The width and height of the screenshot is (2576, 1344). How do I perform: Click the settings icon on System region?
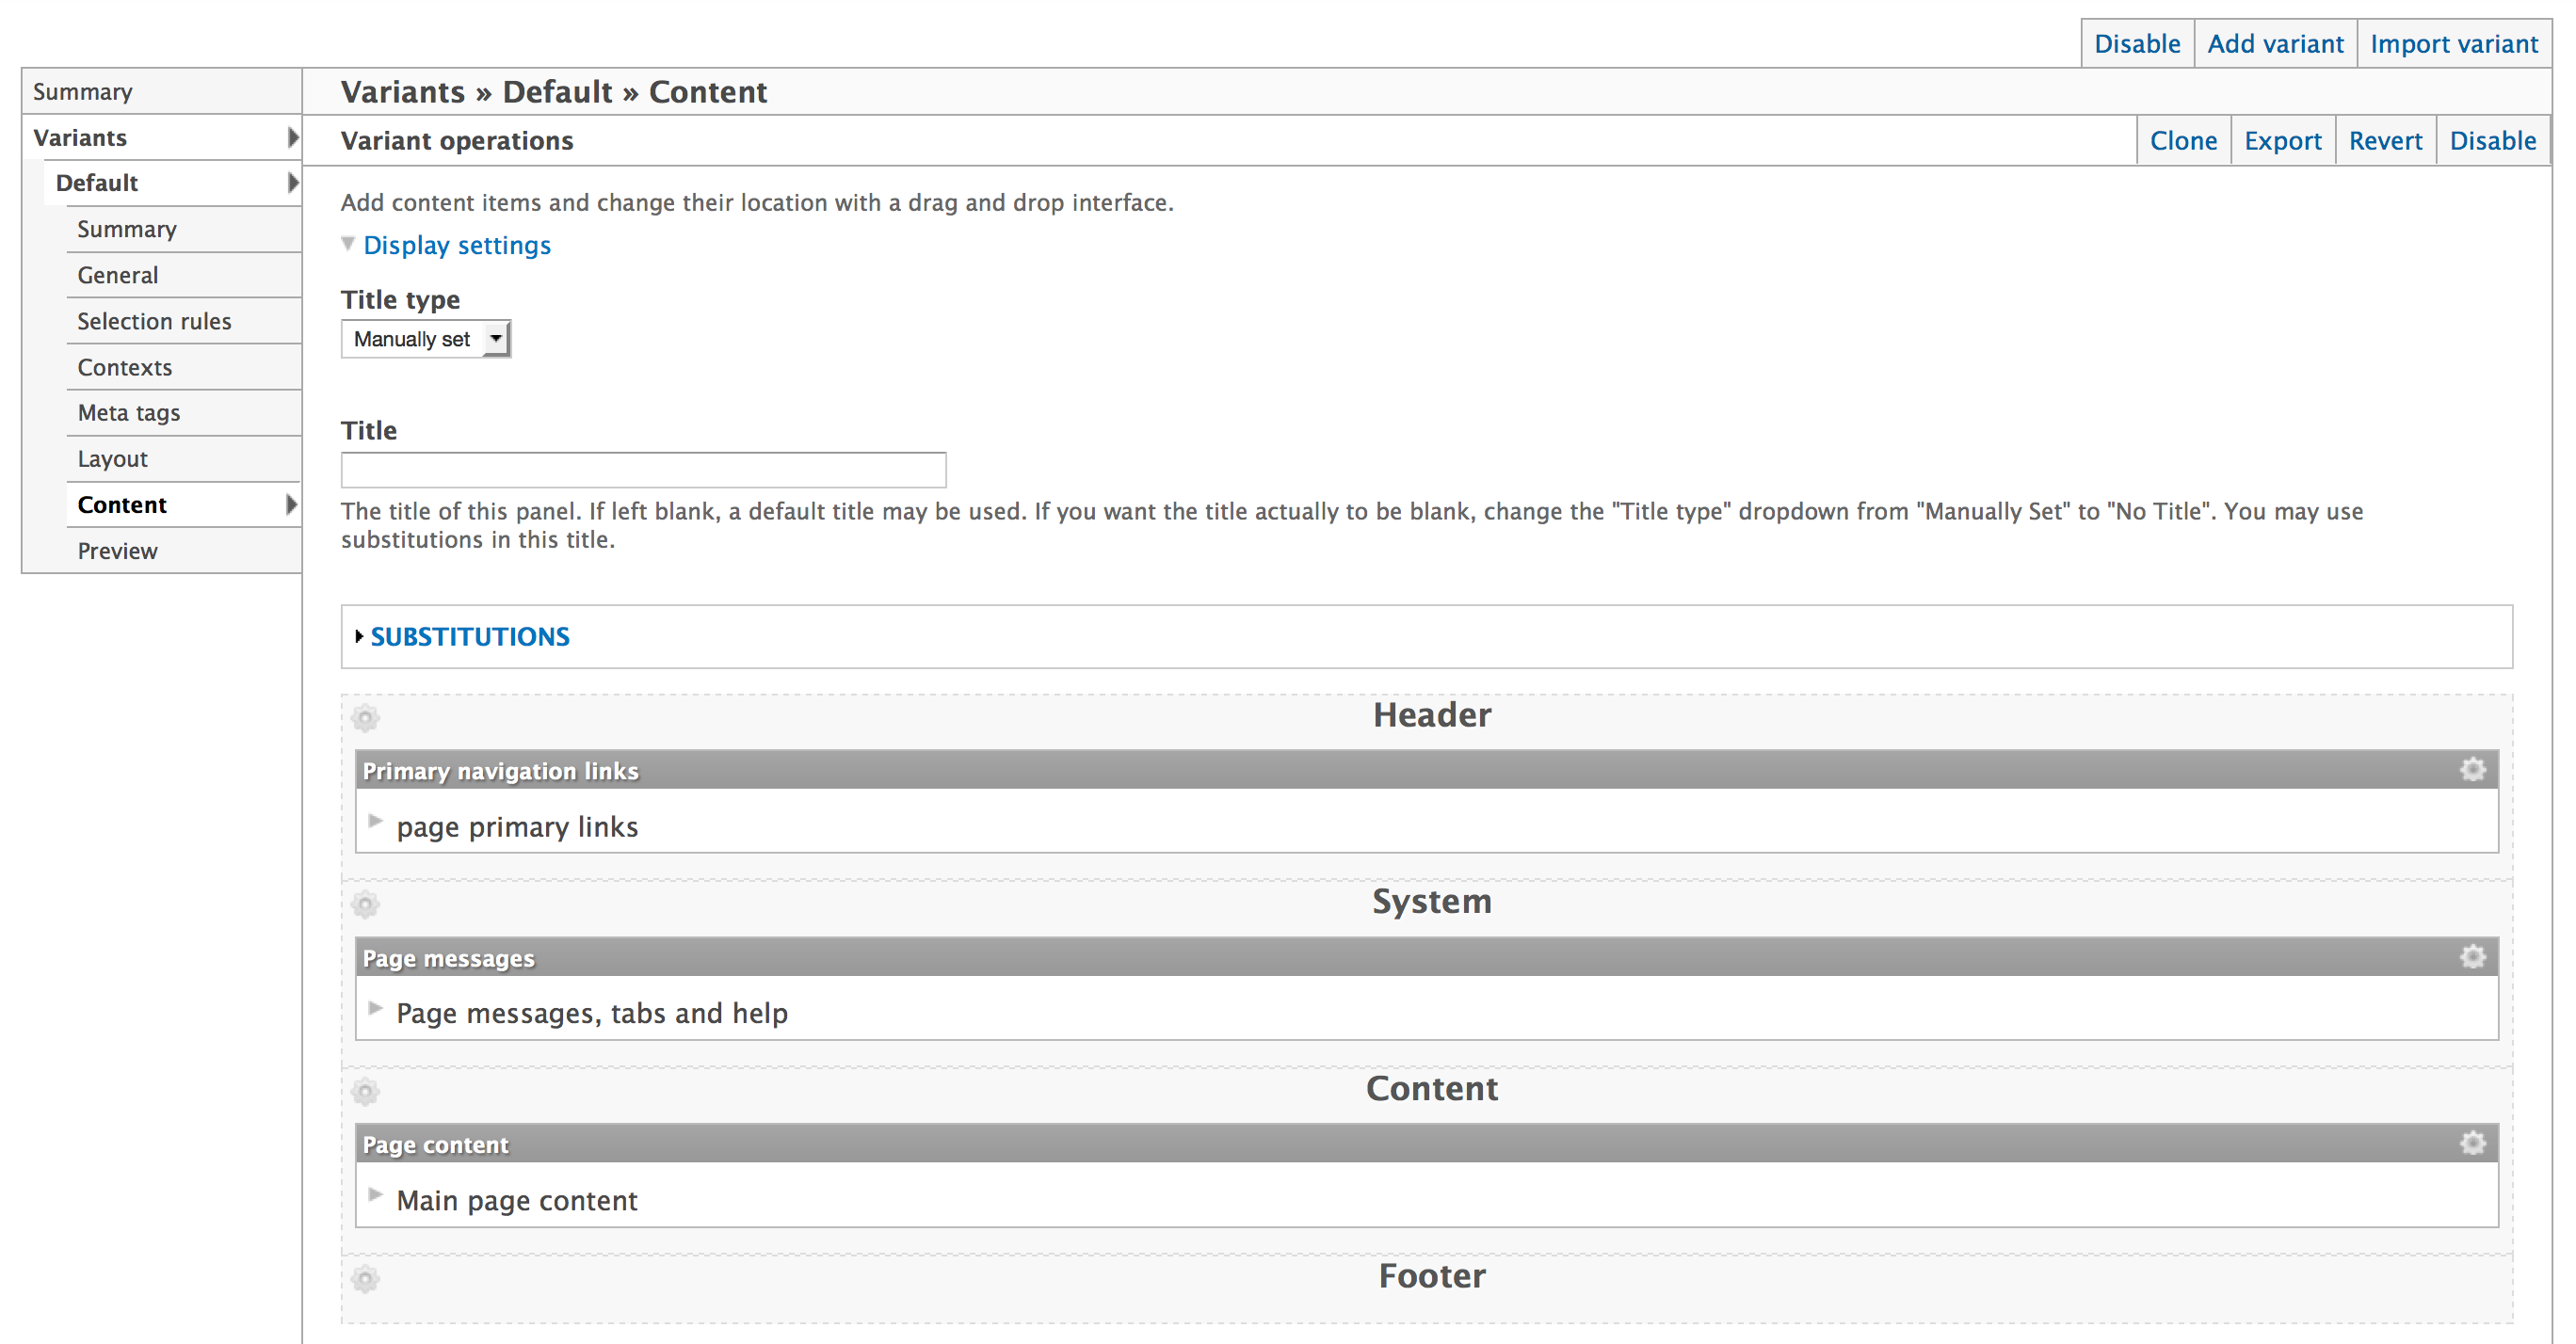(366, 901)
